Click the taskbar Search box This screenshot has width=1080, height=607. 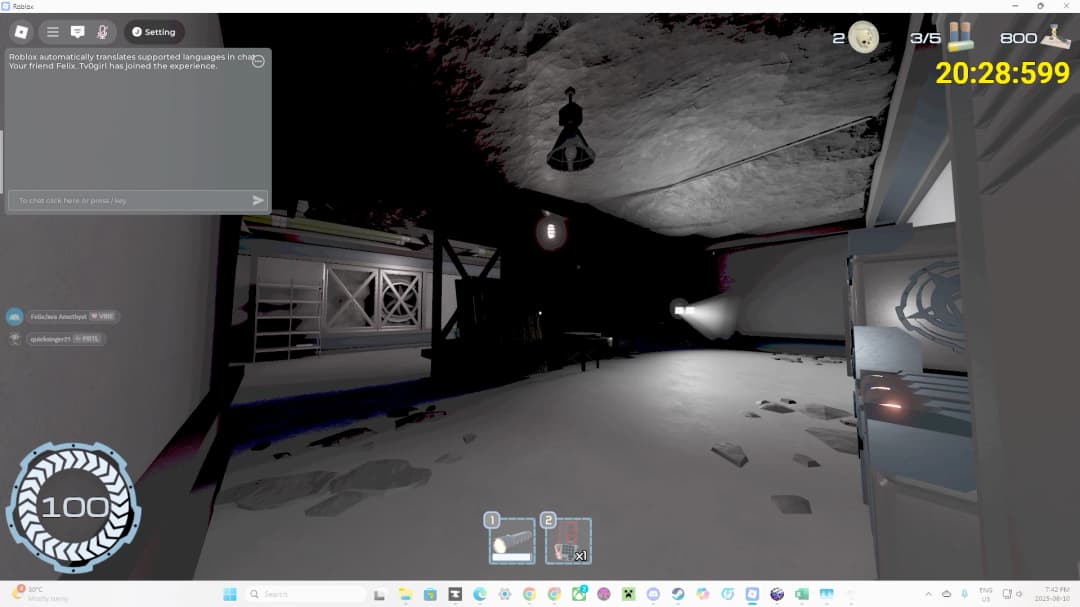coord(306,594)
